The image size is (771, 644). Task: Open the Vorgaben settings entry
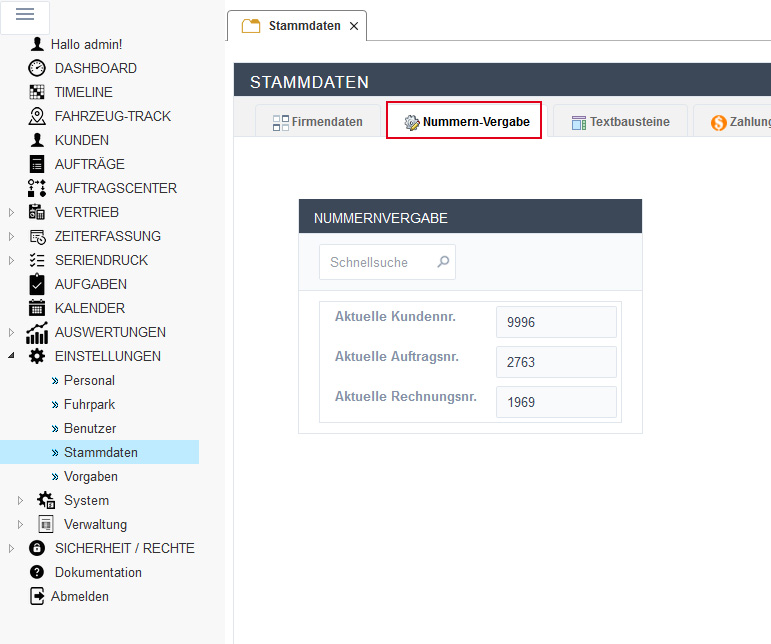pos(90,476)
